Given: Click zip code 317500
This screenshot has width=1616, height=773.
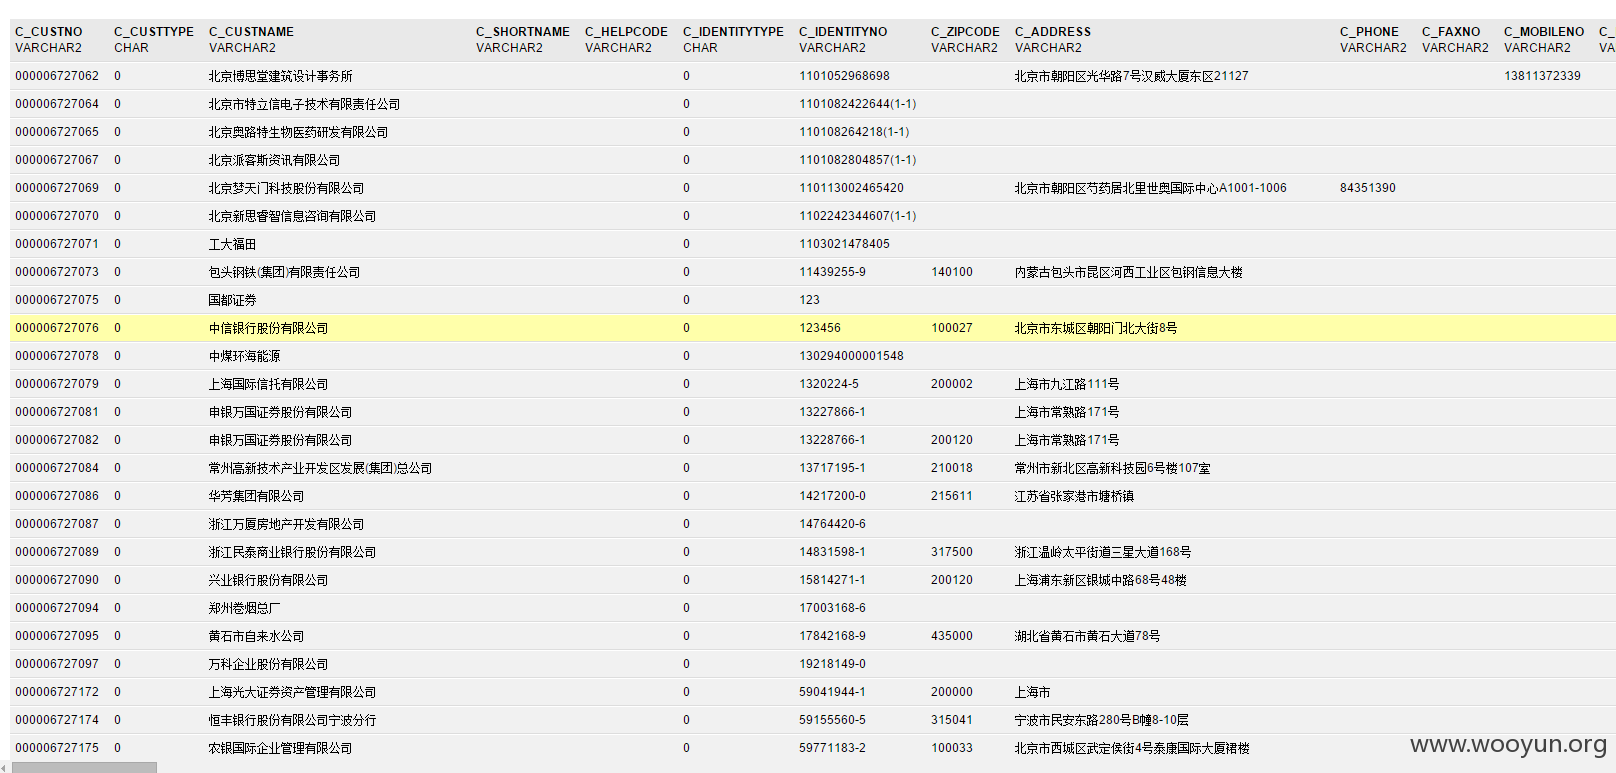Looking at the screenshot, I should (x=951, y=552).
